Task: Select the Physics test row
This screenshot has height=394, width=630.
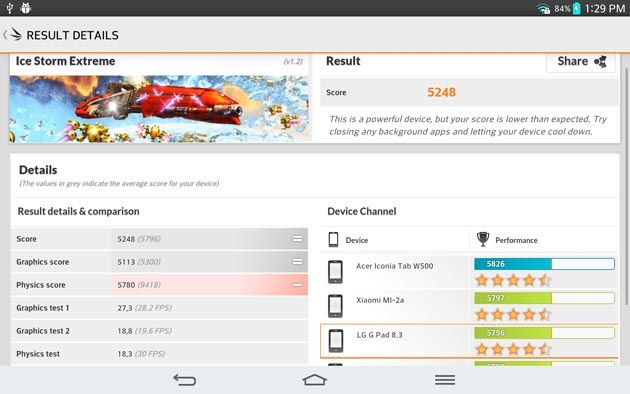Action: pos(160,354)
